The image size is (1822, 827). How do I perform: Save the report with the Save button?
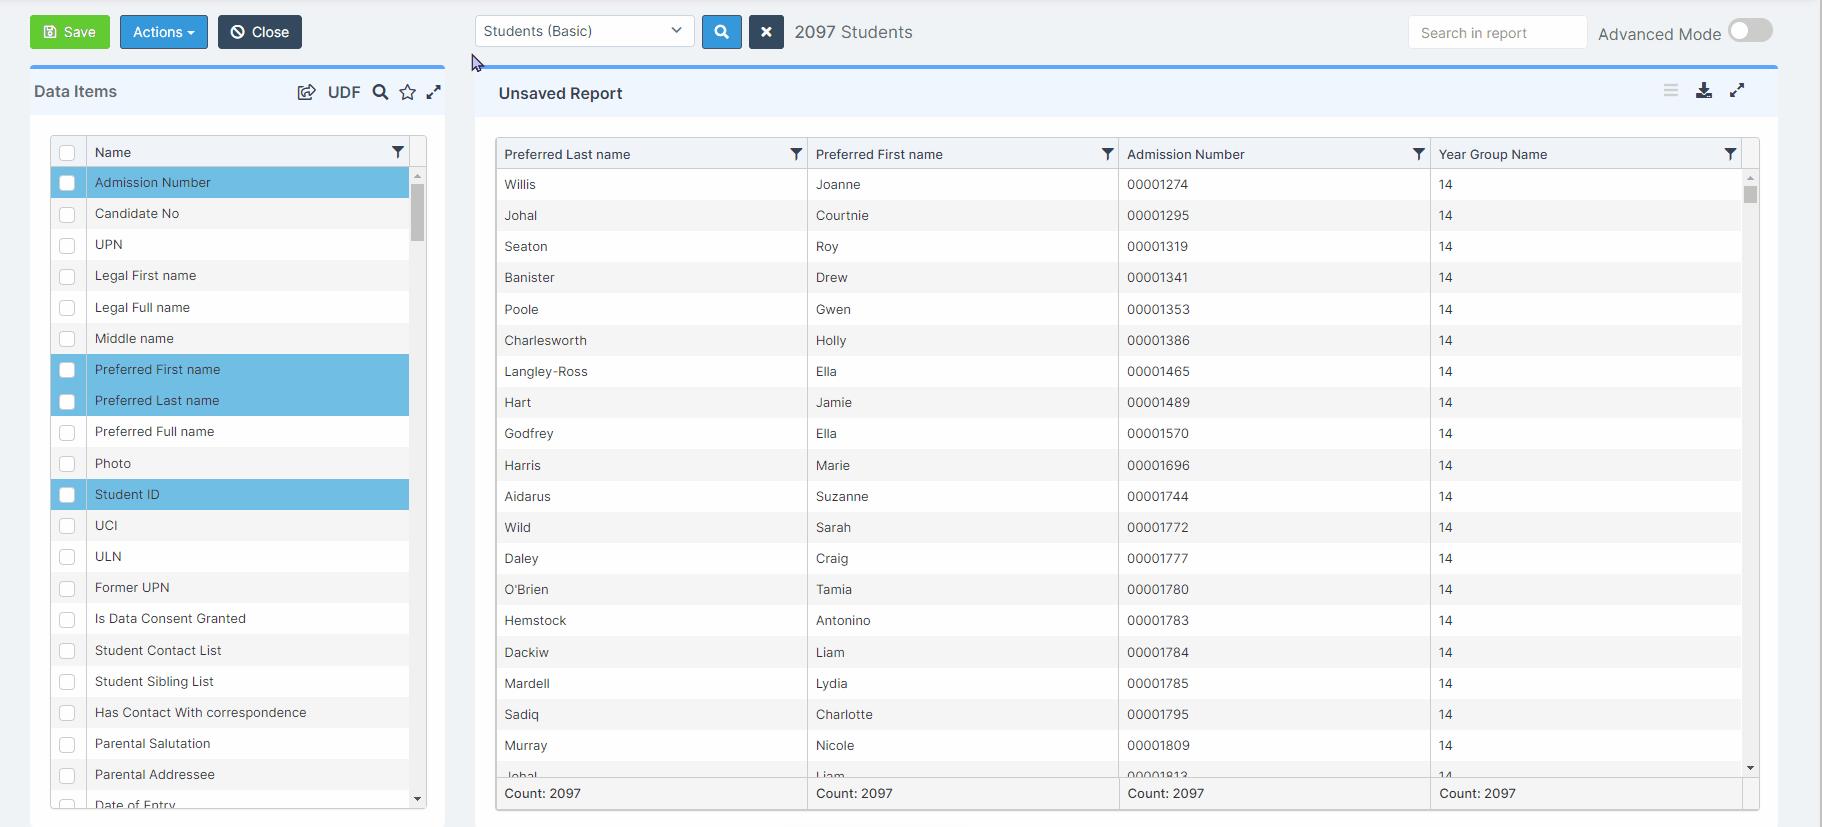click(x=70, y=32)
